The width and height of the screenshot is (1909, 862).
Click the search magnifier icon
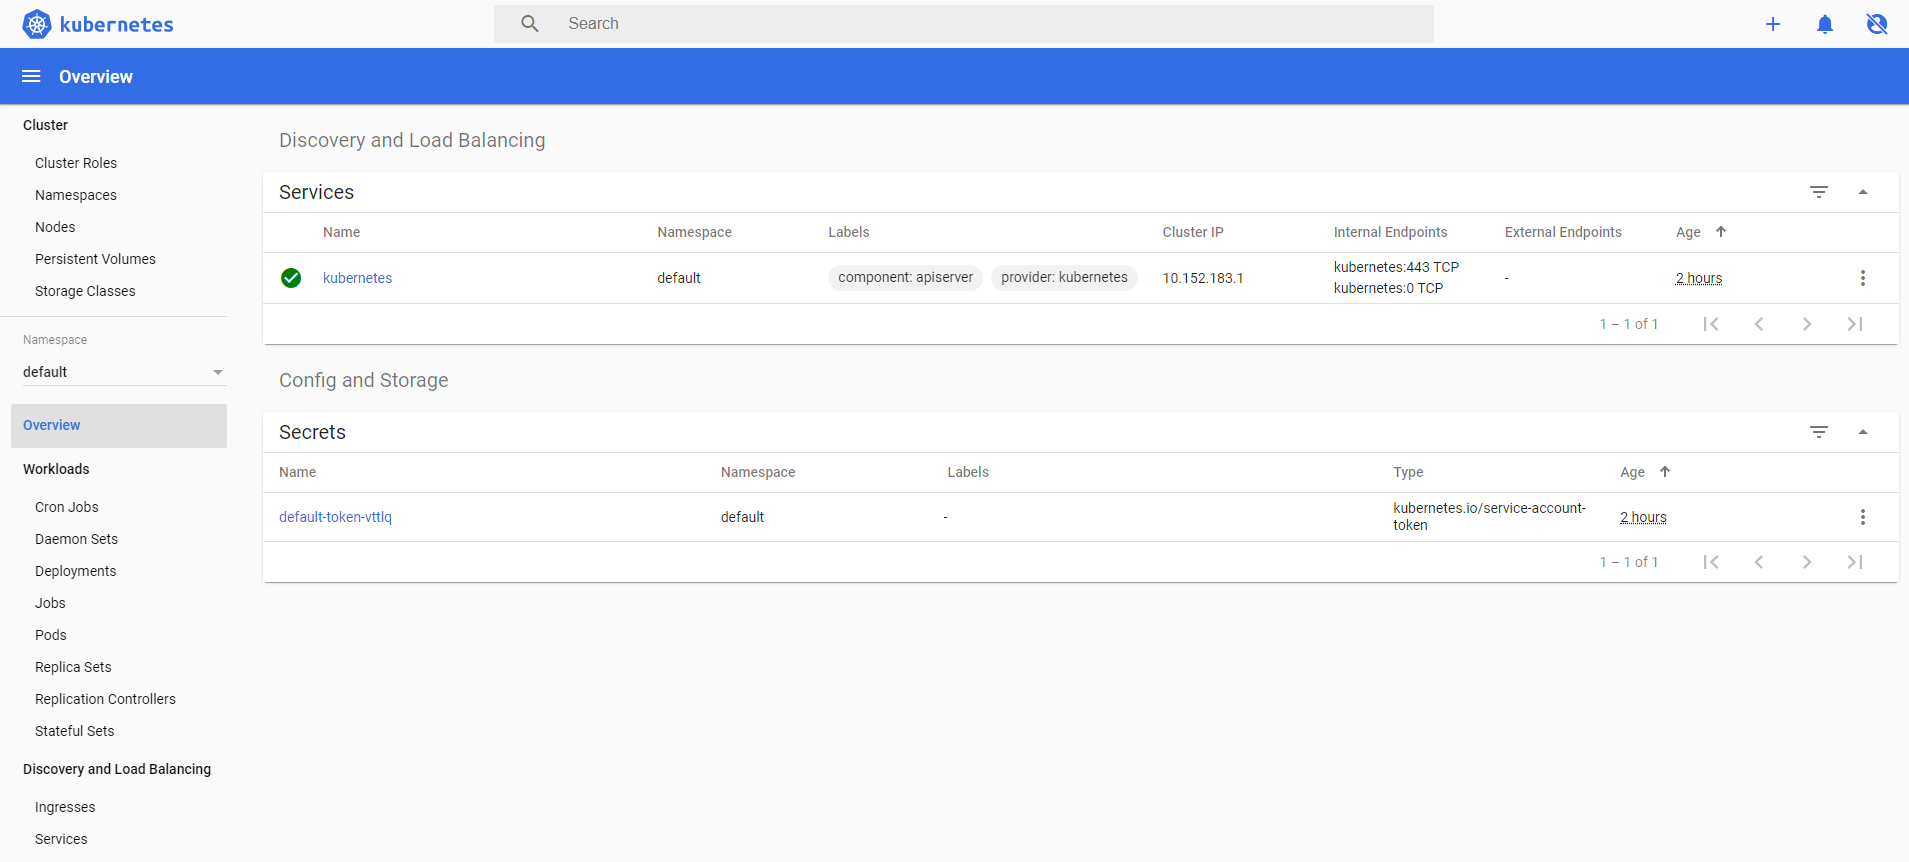tap(530, 23)
